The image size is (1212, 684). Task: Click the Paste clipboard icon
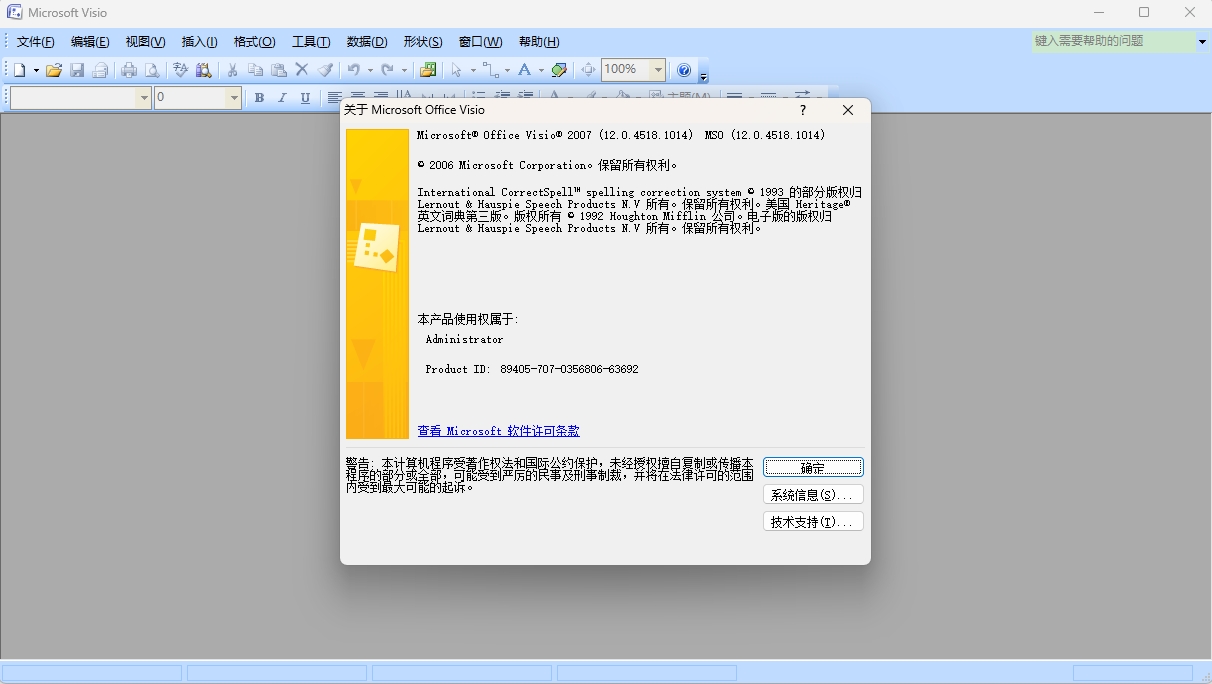coord(279,70)
